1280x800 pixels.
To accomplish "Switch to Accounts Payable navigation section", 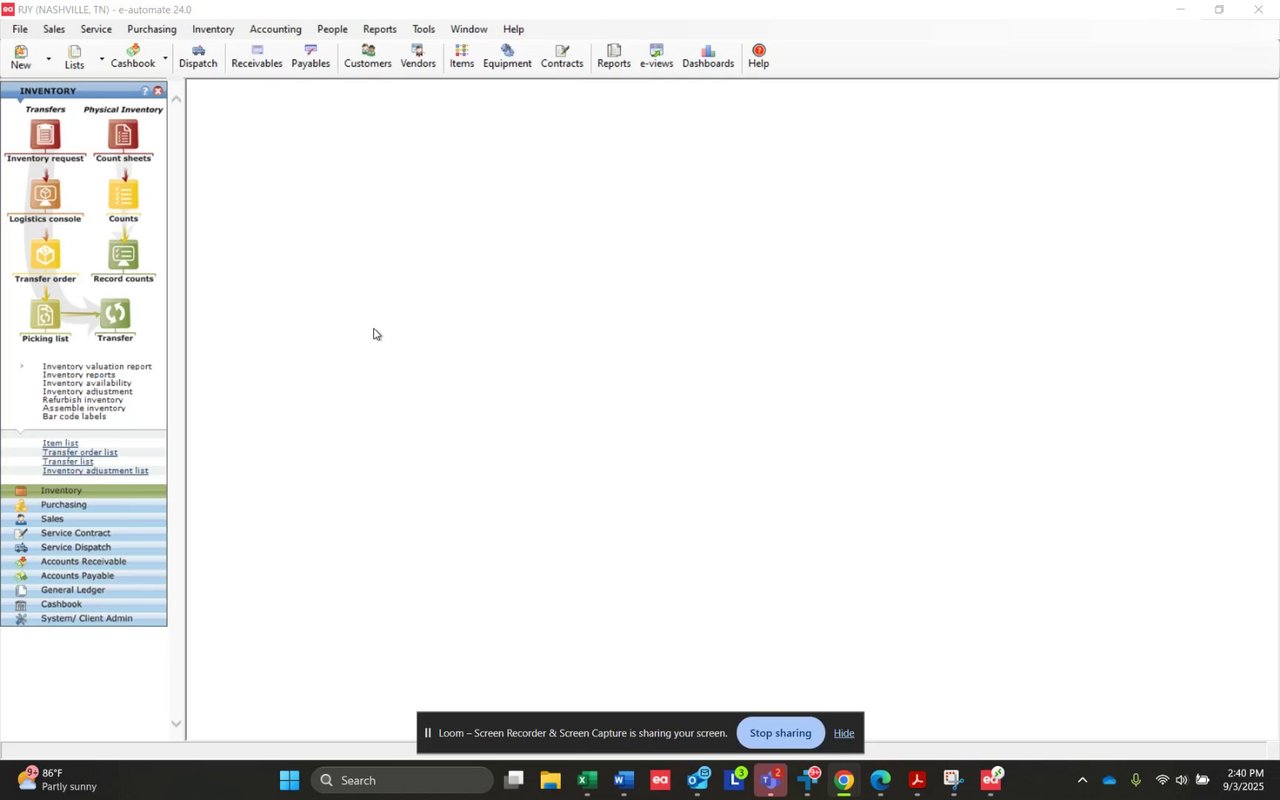I will click(x=84, y=576).
